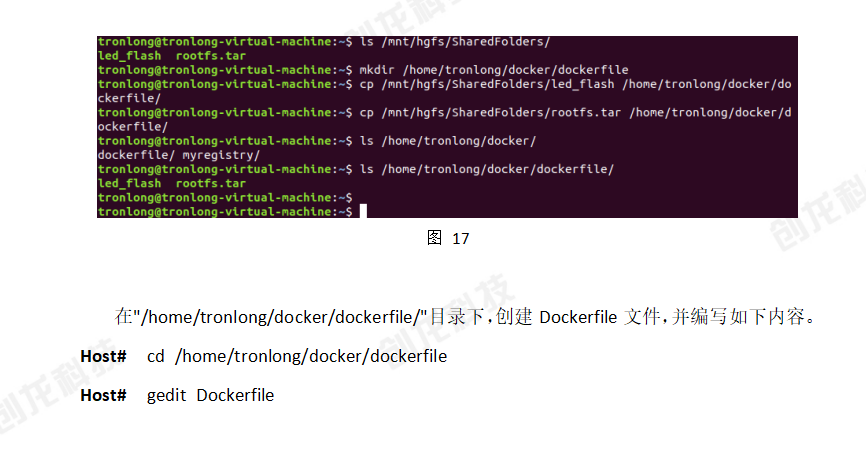The image size is (866, 464).
Task: Click the first 'Host#' label
Action: click(103, 356)
